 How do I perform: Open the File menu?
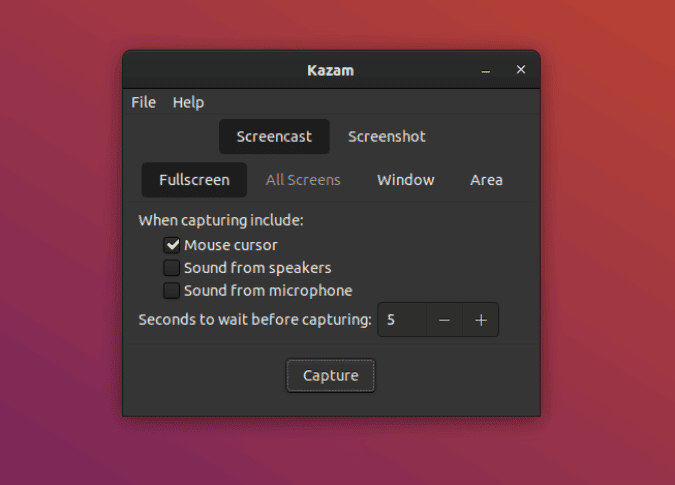click(x=143, y=102)
